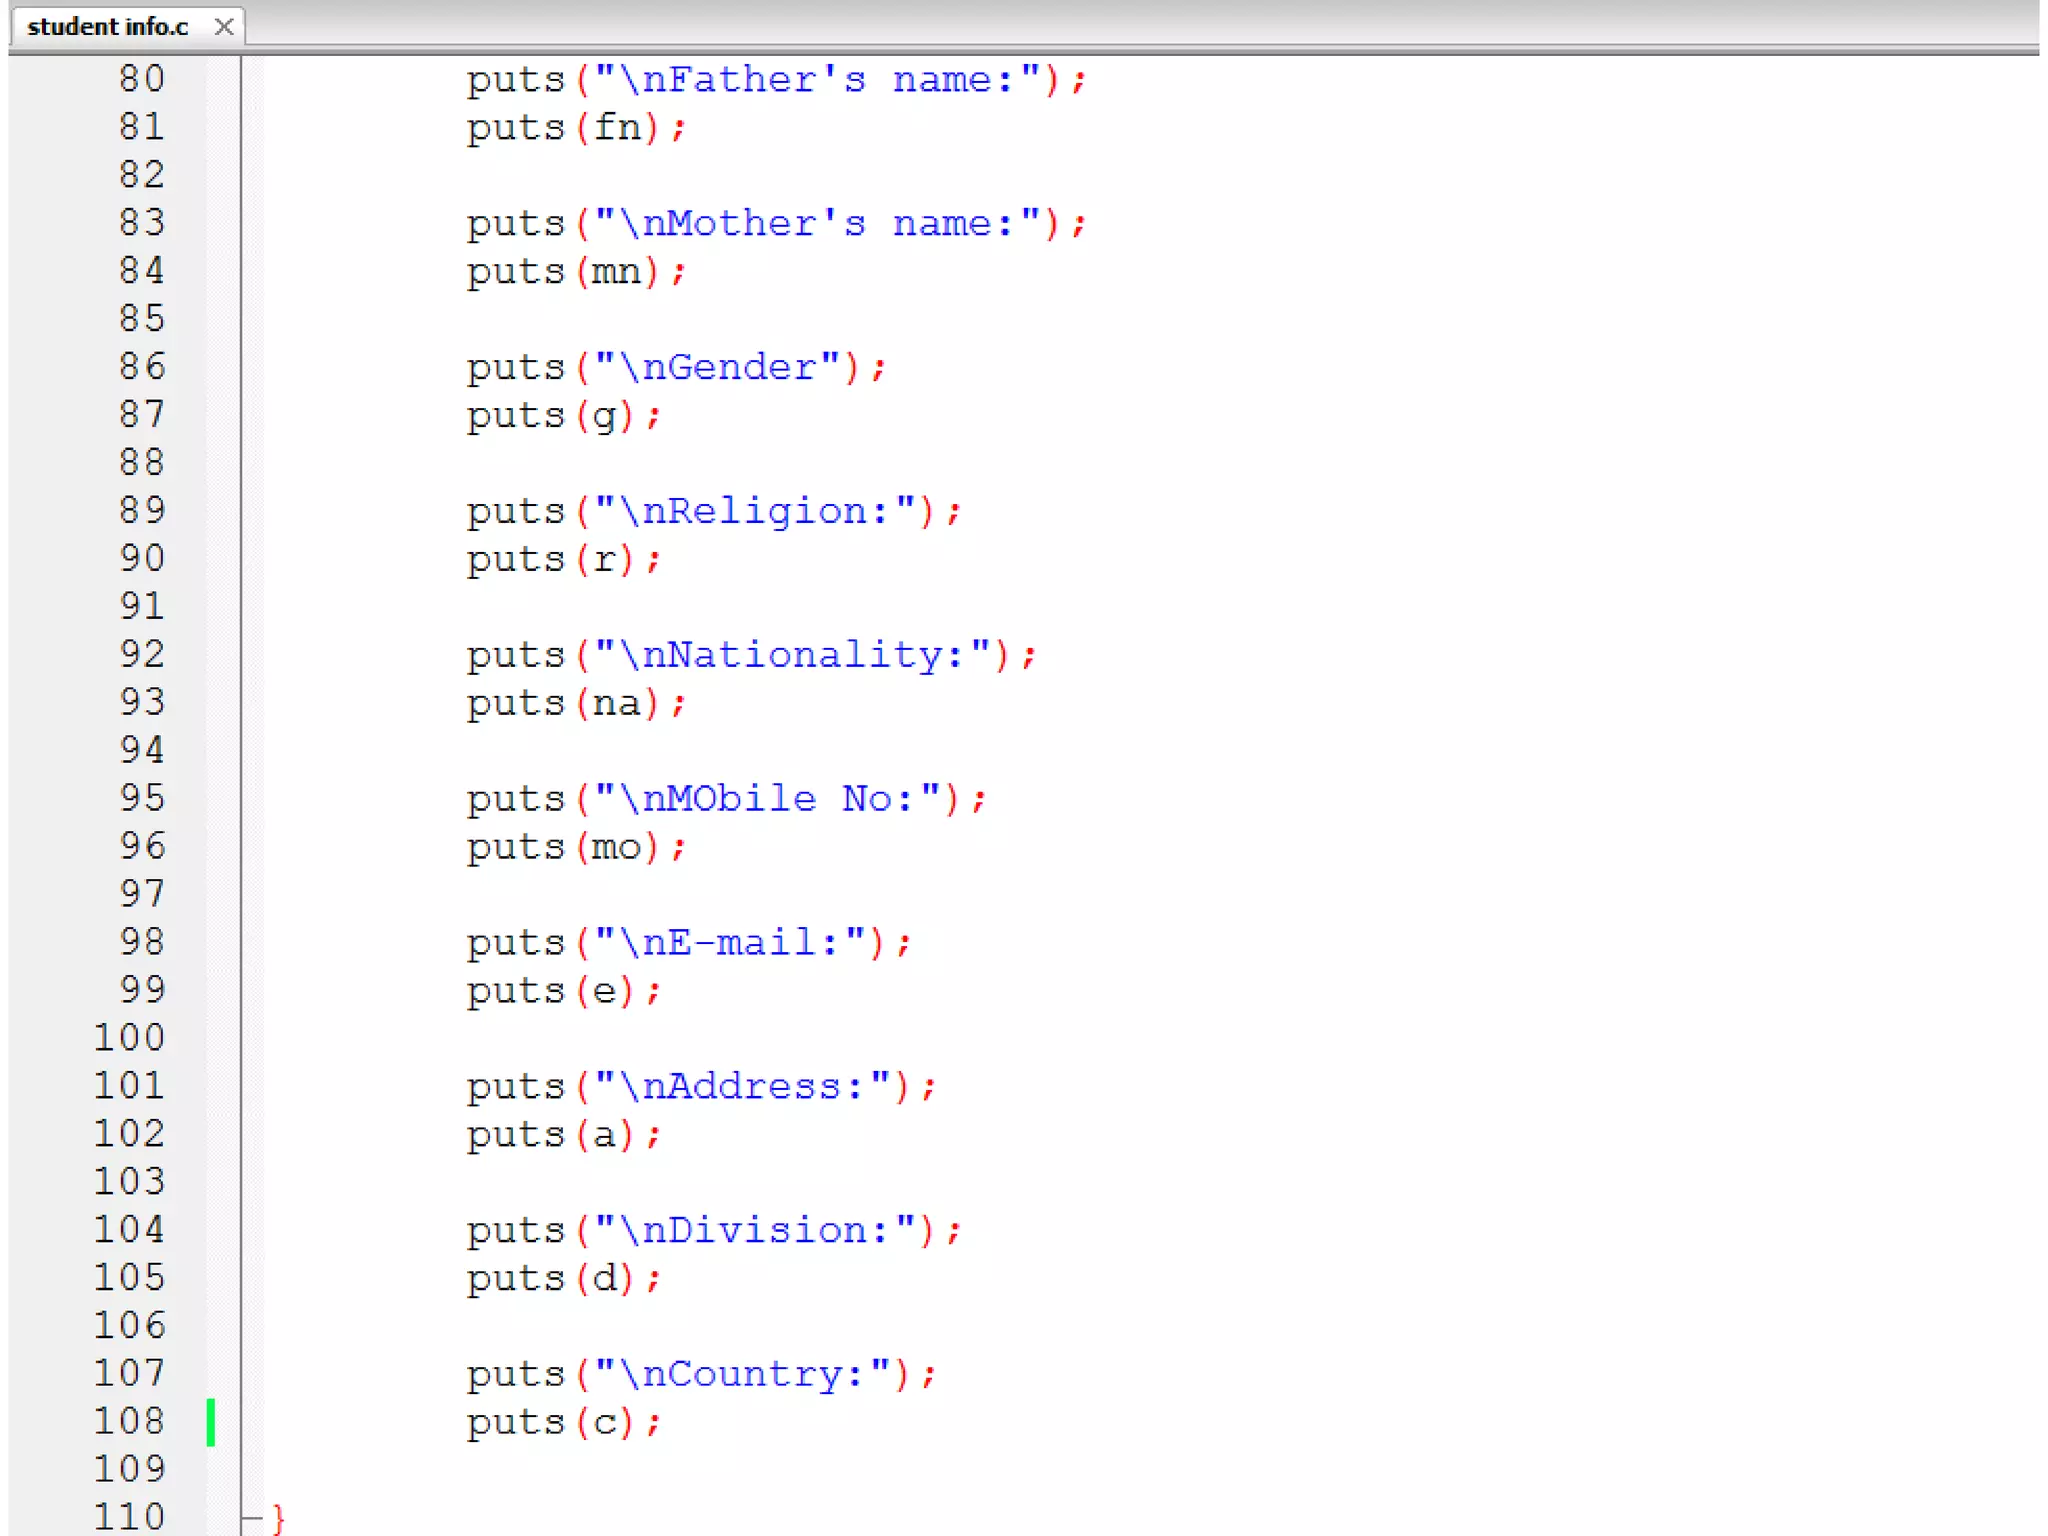2048x1536 pixels.
Task: Click the "\nGender" string text
Action: pos(717,368)
